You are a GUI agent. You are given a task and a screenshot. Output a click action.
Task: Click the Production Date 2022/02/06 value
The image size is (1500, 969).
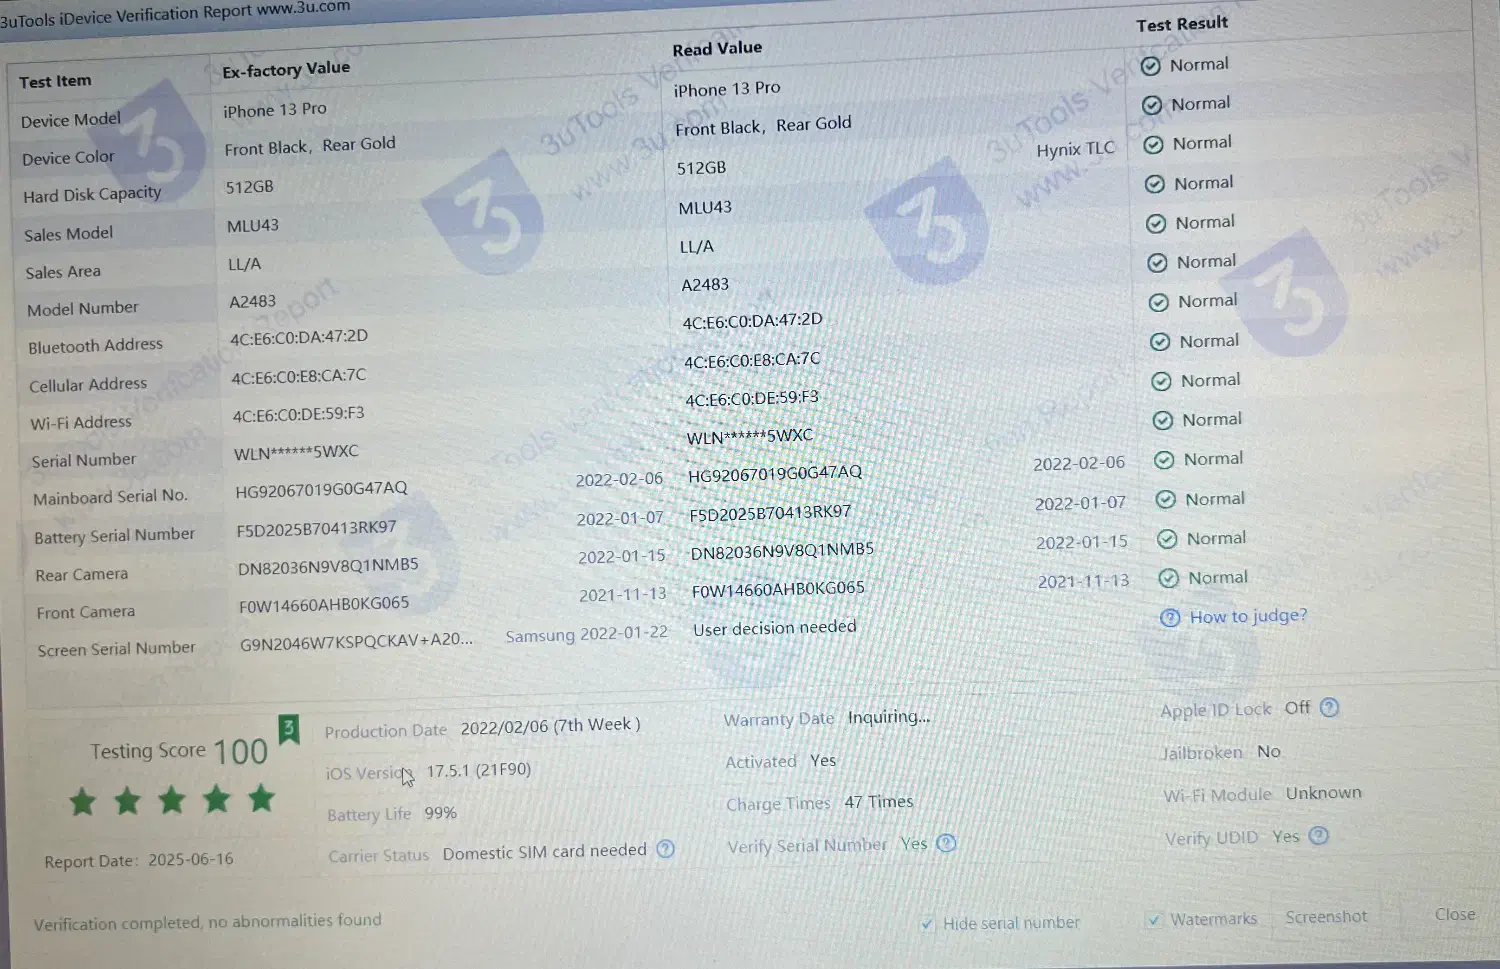pyautogui.click(x=550, y=726)
